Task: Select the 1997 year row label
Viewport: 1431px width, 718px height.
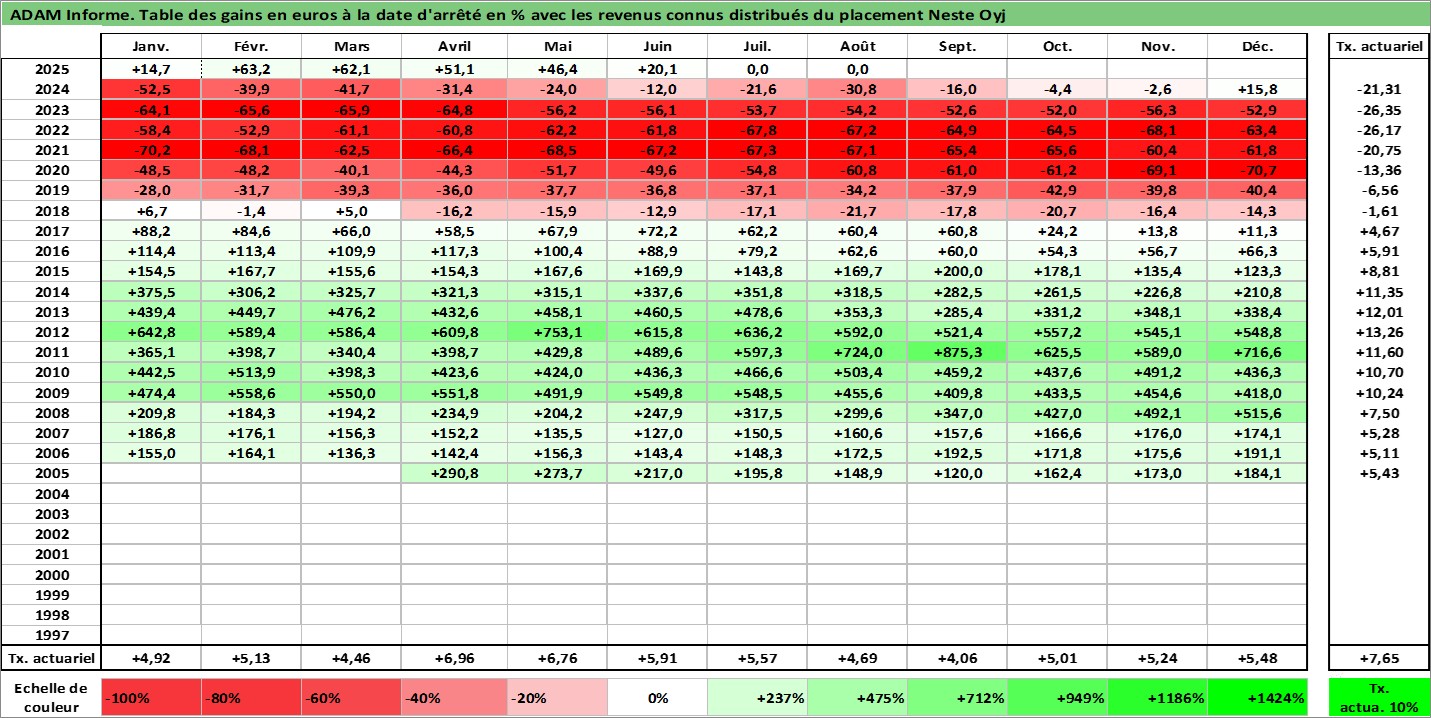Action: tap(51, 635)
